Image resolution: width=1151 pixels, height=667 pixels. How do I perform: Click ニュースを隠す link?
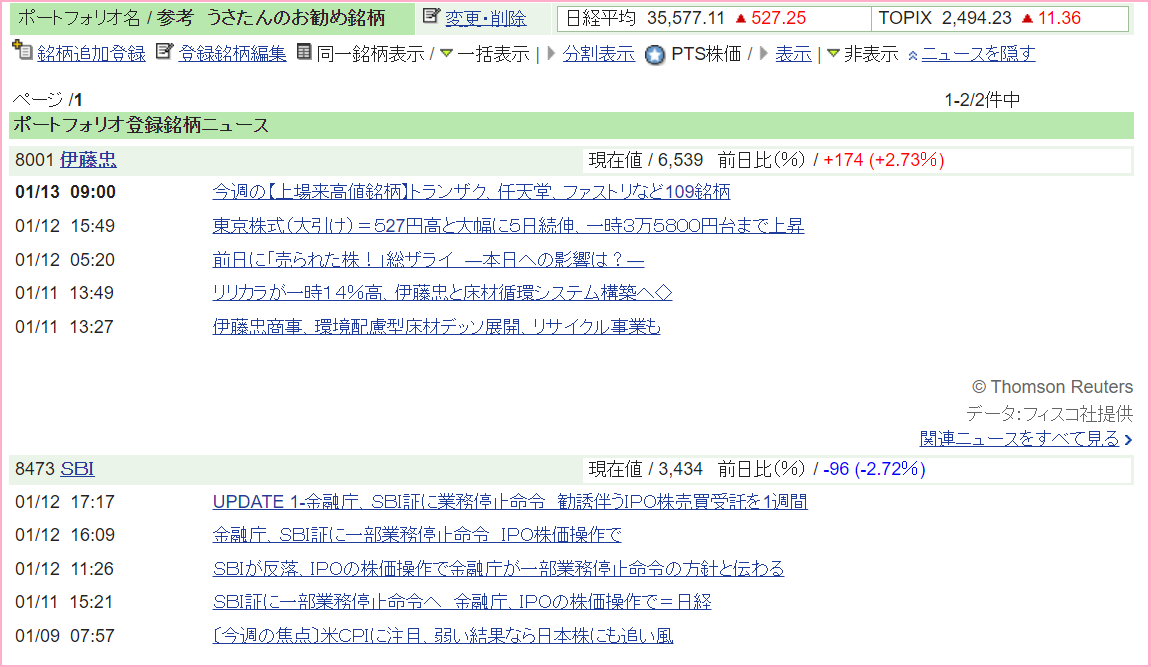coord(978,54)
